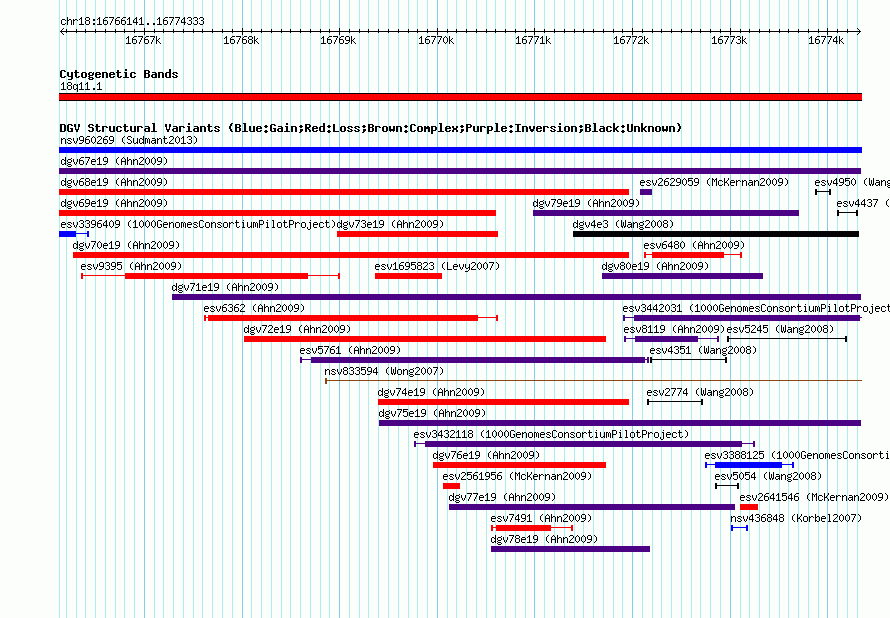
Task: Click the esv3432118 variant label
Action: pyautogui.click(x=551, y=434)
